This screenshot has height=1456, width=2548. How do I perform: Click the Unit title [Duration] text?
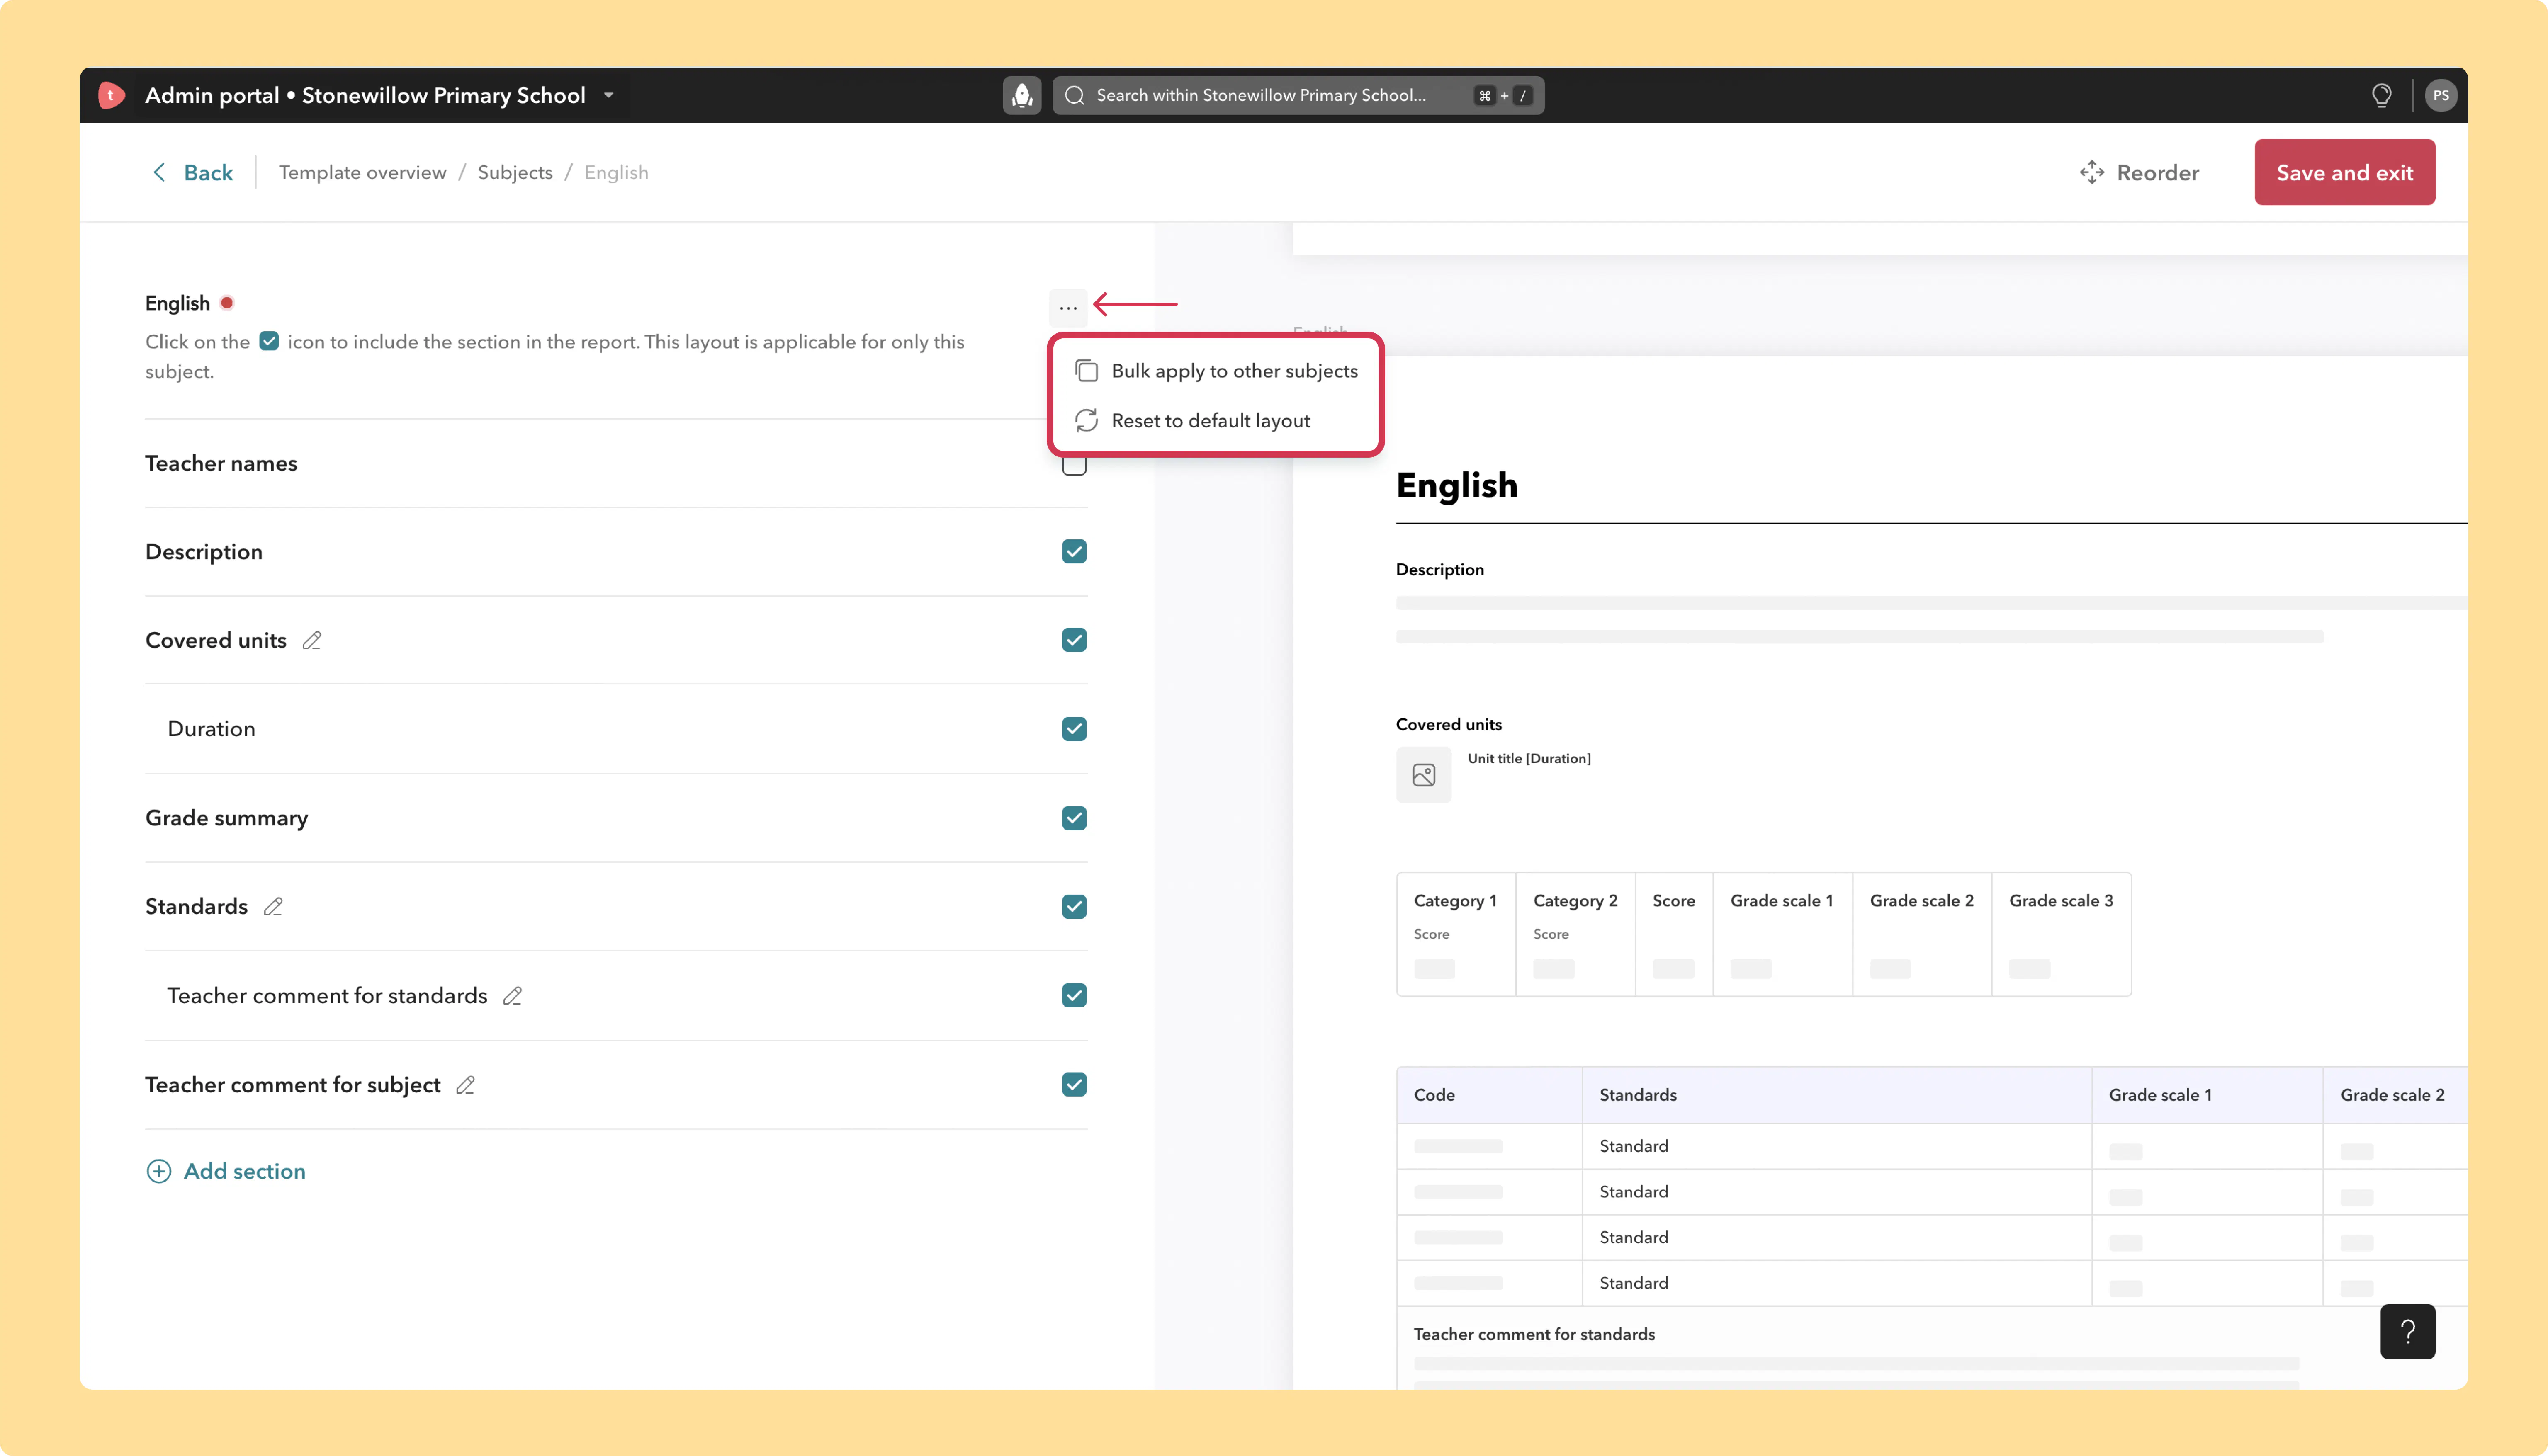click(1529, 759)
